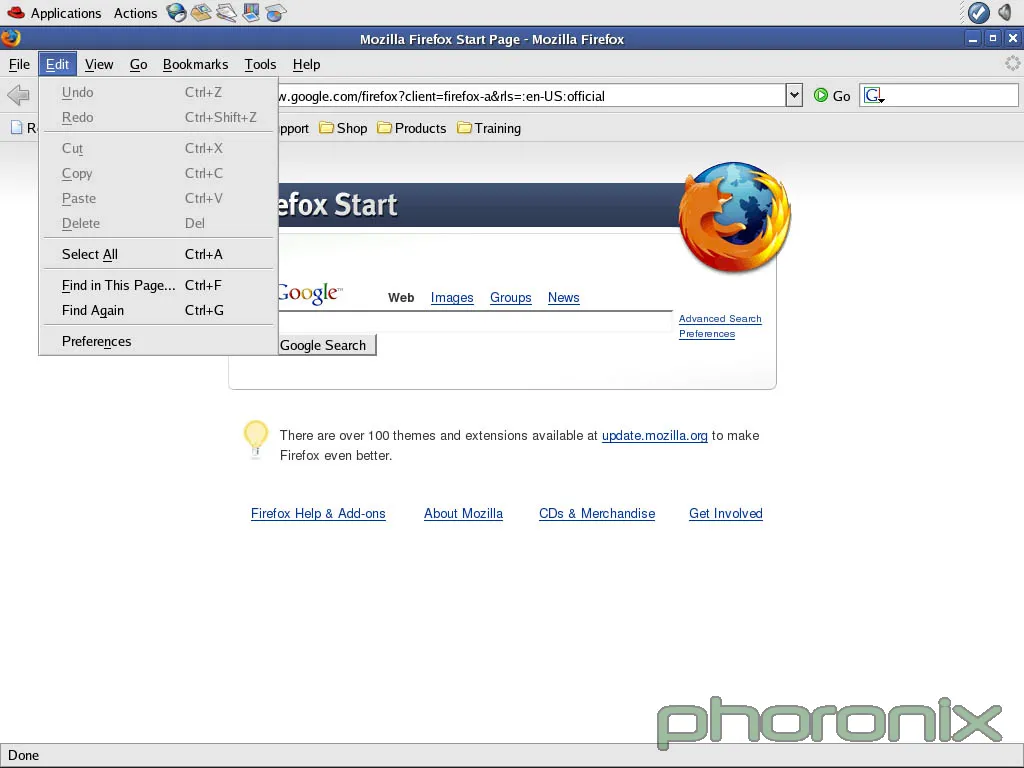Click the Google Search button on the page
1024x768 pixels.
(x=327, y=345)
